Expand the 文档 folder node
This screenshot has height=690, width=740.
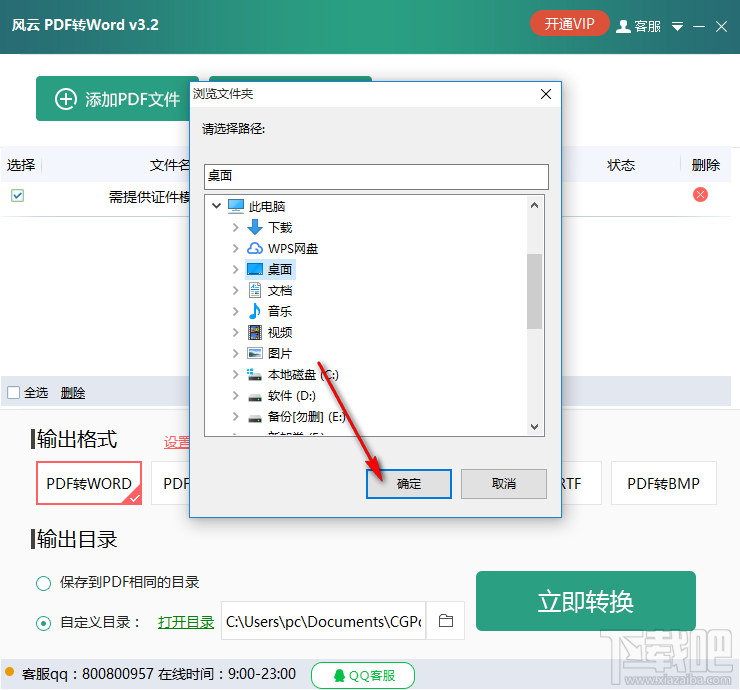click(235, 290)
